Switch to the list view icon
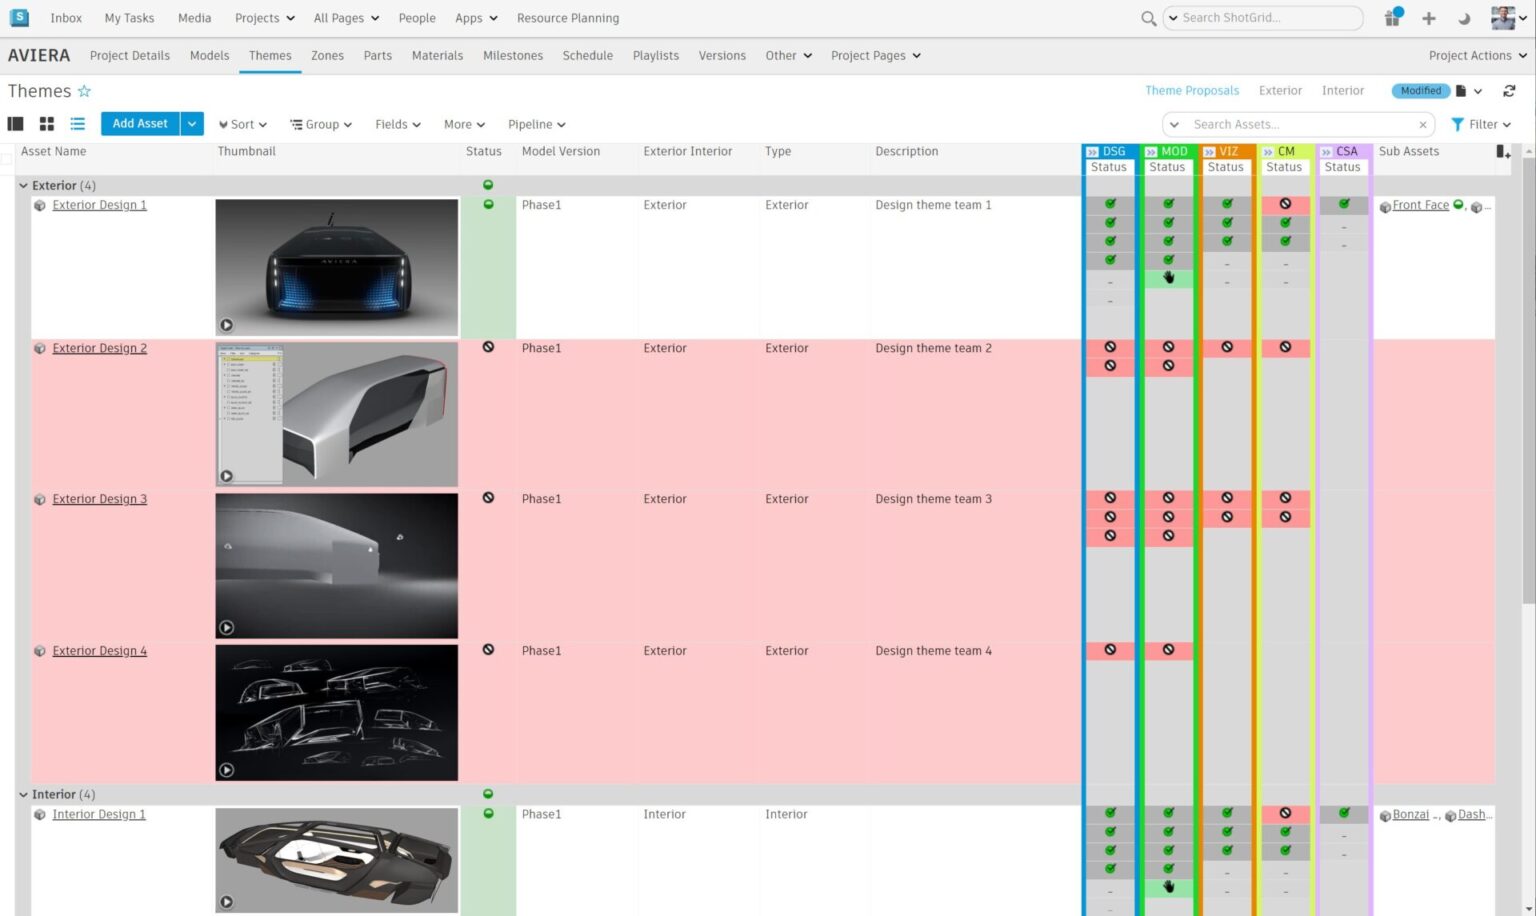The height and width of the screenshot is (916, 1536). [x=77, y=123]
